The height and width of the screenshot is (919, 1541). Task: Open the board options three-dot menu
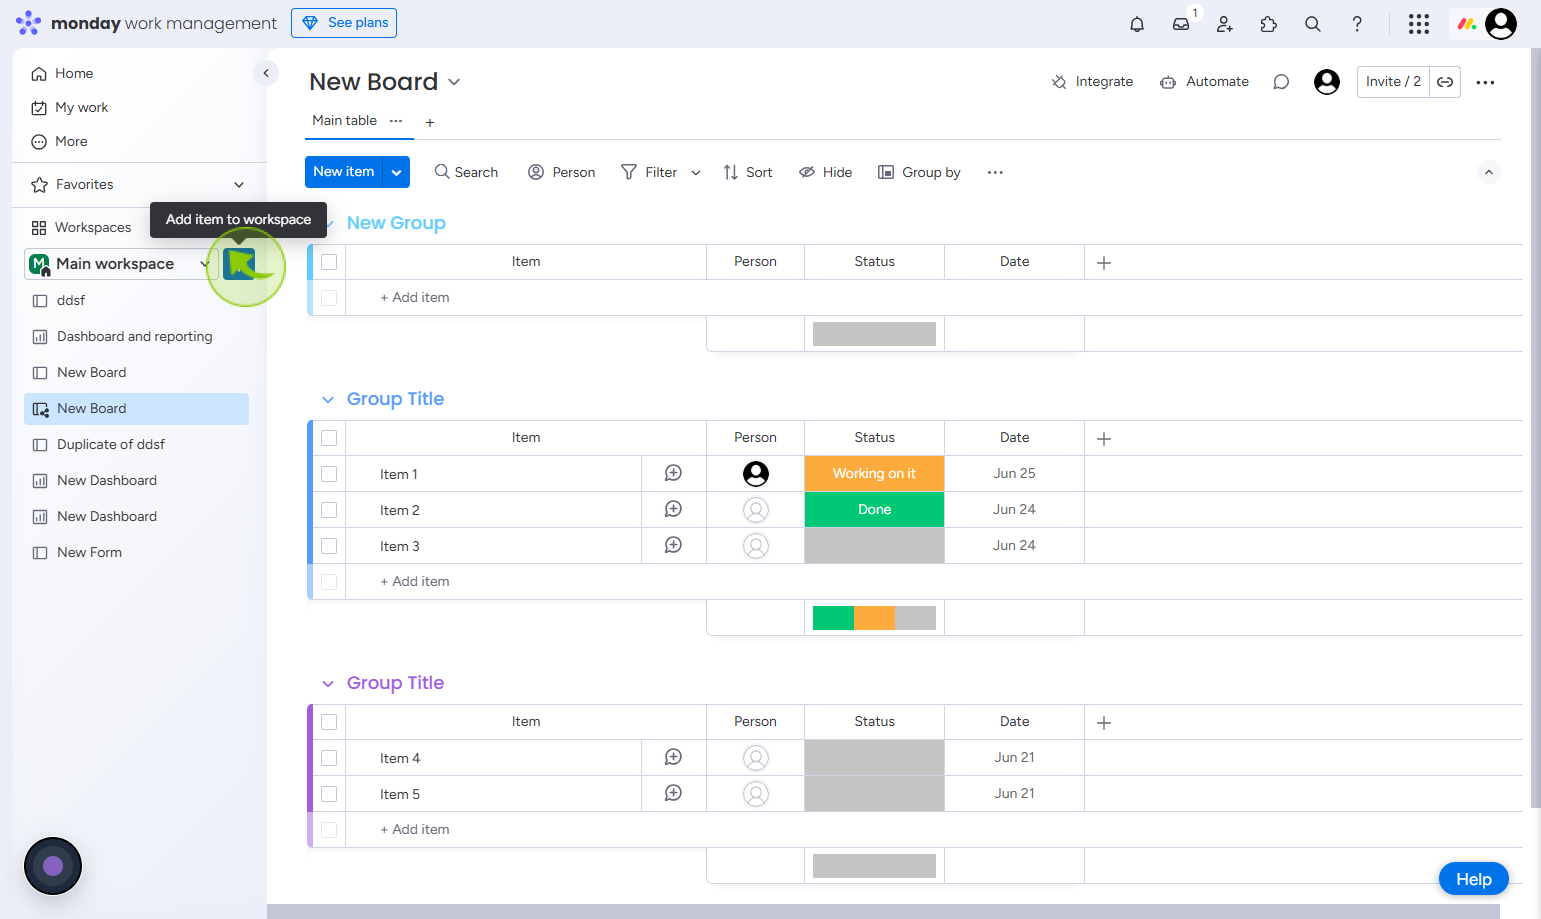tap(1485, 82)
